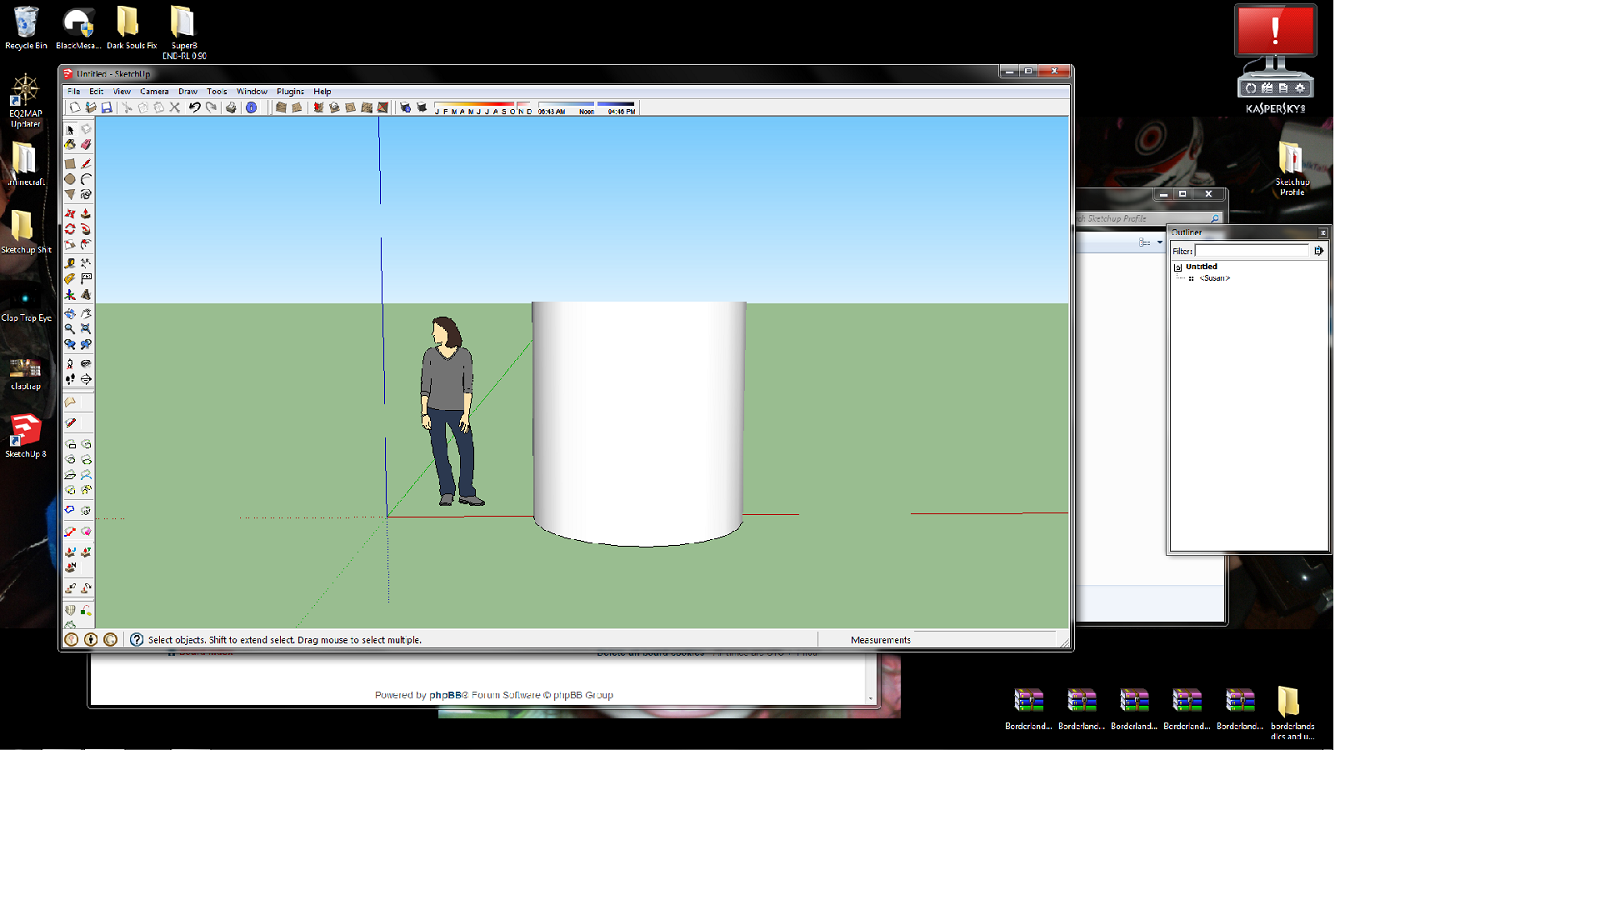The height and width of the screenshot is (900, 1600).
Task: Choose the Scale tool
Action: click(70, 244)
